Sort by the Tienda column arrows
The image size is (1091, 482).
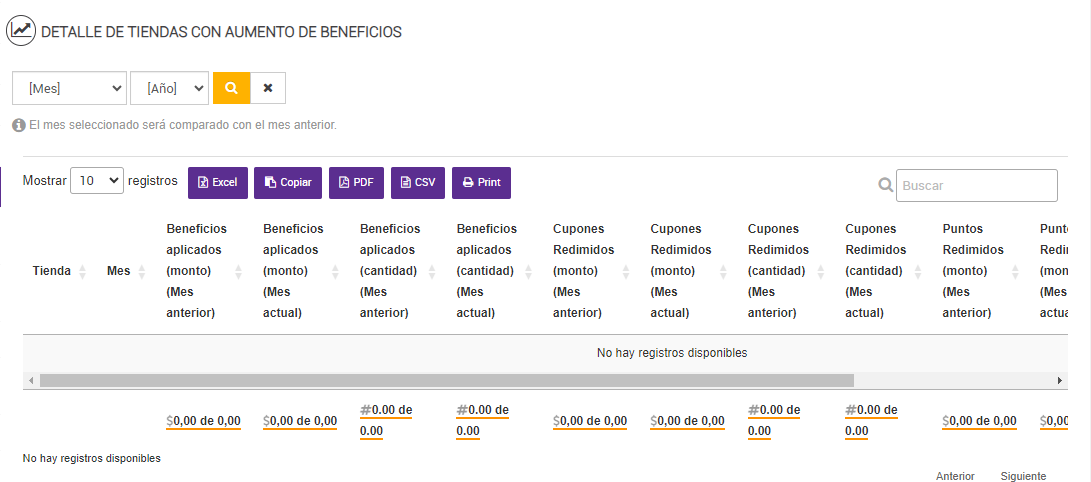tap(83, 271)
